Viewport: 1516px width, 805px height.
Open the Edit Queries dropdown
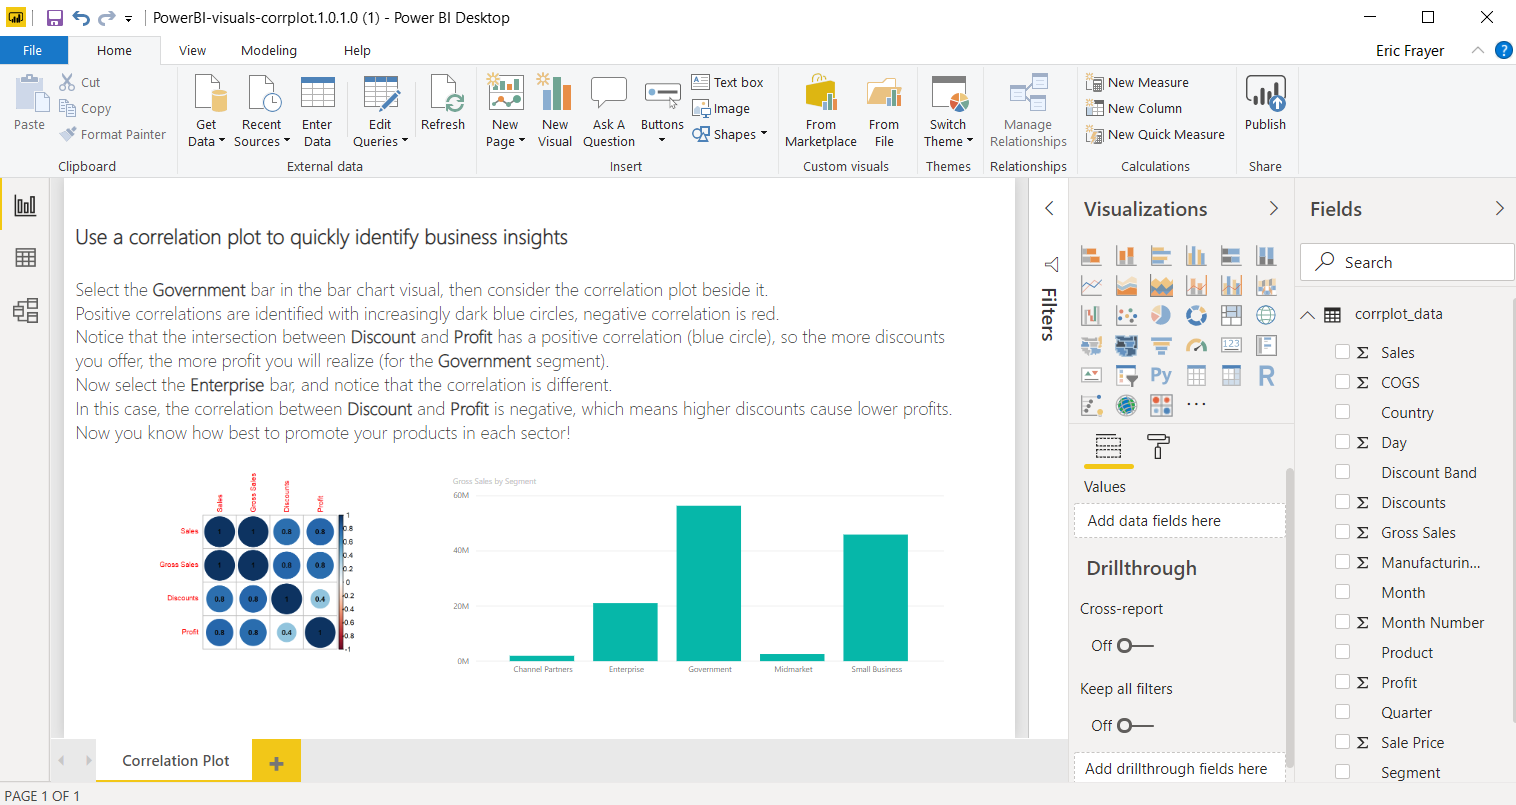(380, 111)
